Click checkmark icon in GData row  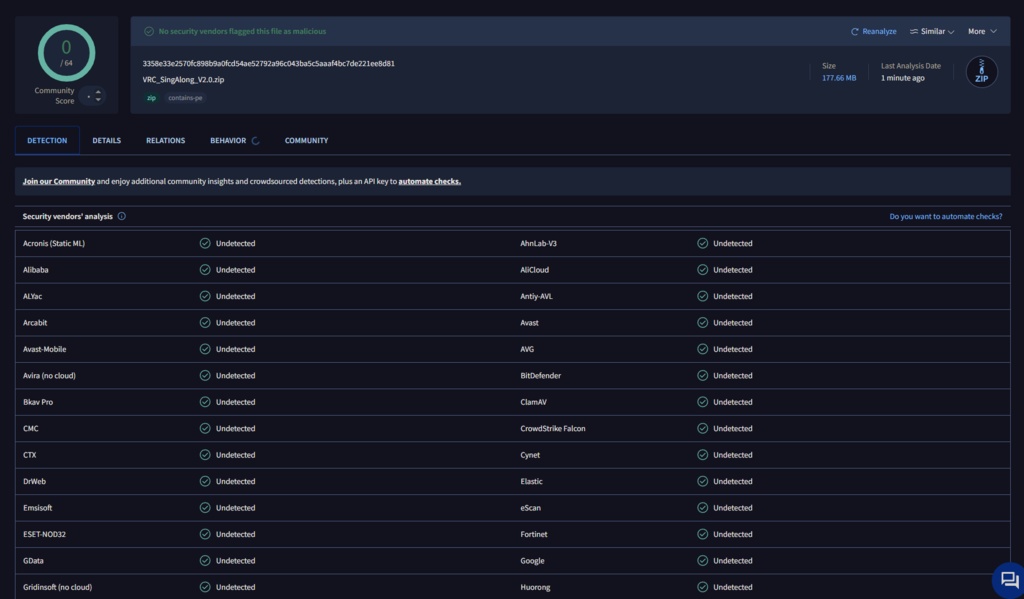pos(205,560)
